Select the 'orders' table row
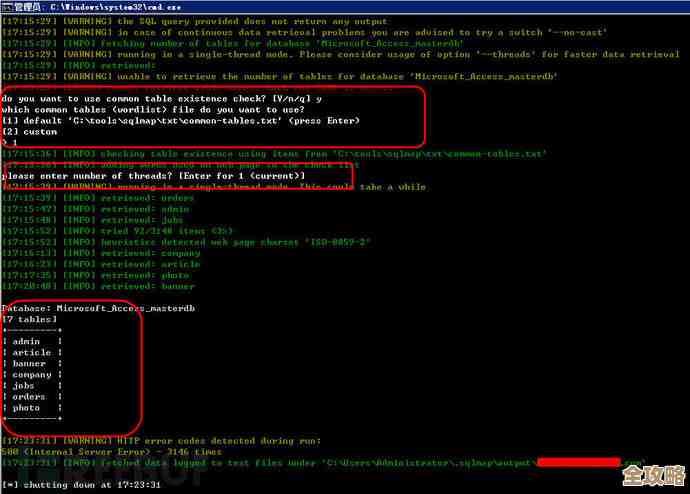Screen dimensions: 690x494 point(30,396)
